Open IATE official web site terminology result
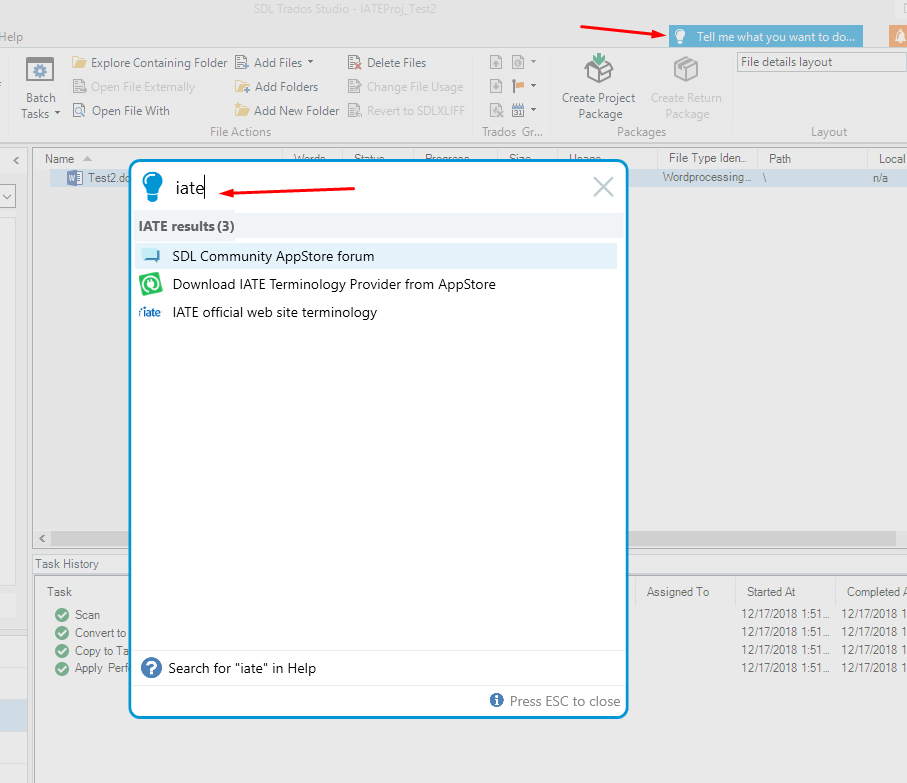The width and height of the screenshot is (907, 783). (x=376, y=312)
